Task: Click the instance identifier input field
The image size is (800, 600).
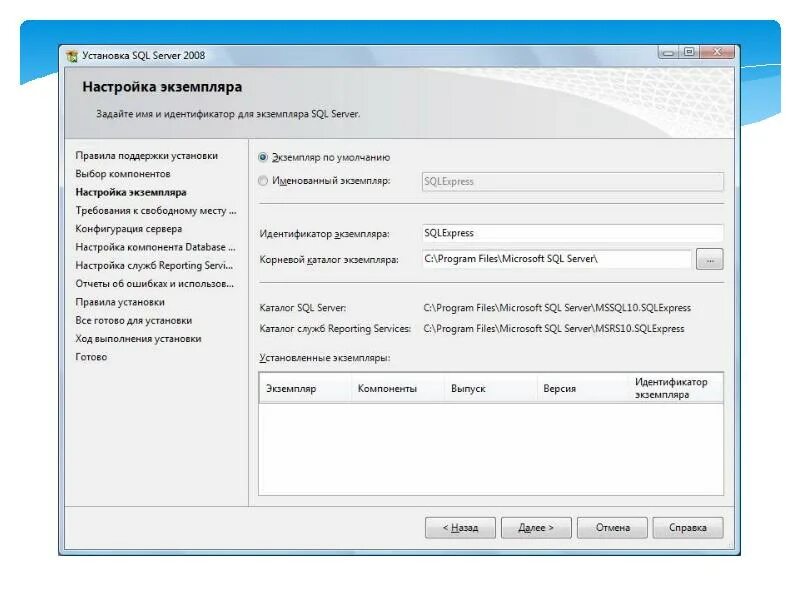Action: (572, 233)
